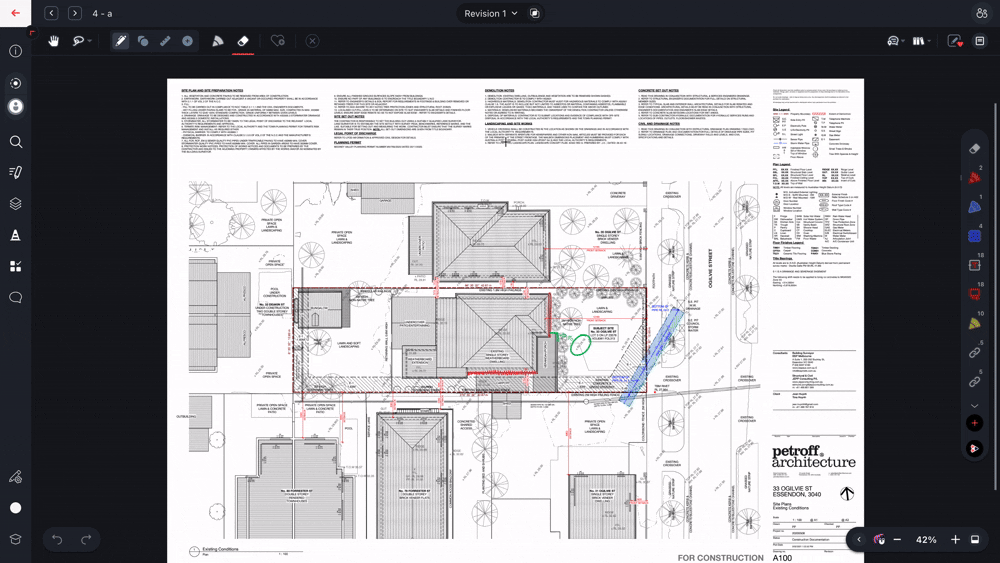Zoom out with the minus button
Image resolution: width=1000 pixels, height=563 pixels.
point(897,539)
